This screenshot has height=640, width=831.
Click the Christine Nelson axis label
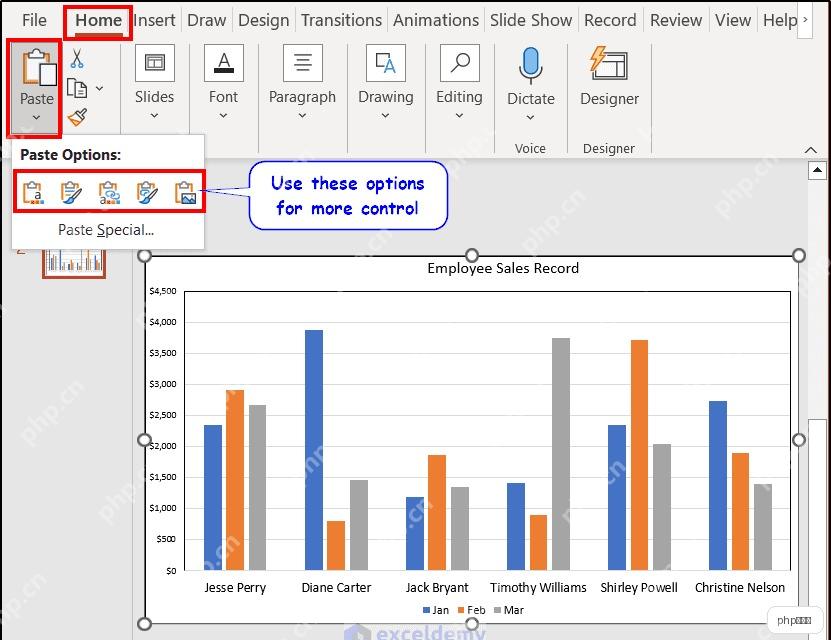click(x=739, y=588)
